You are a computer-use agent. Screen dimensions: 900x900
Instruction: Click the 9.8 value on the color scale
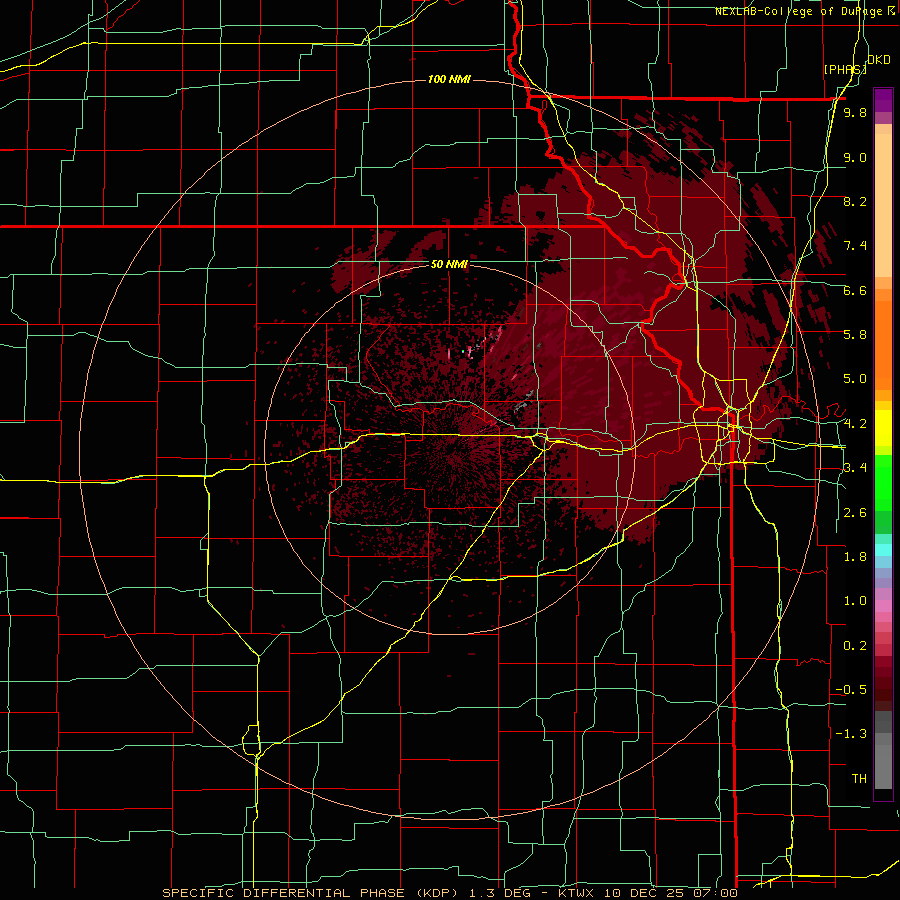tap(855, 112)
